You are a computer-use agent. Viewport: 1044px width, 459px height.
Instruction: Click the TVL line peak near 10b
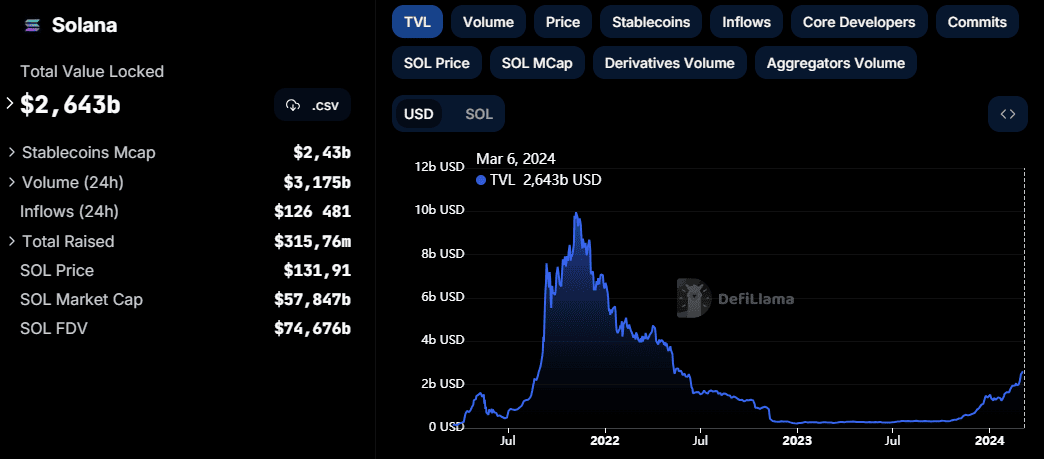[576, 214]
